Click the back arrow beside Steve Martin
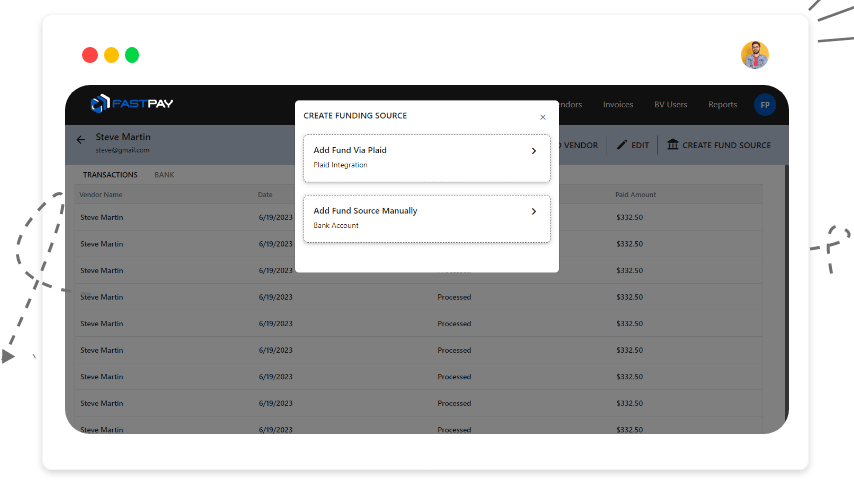The image size is (854, 483). (x=81, y=140)
